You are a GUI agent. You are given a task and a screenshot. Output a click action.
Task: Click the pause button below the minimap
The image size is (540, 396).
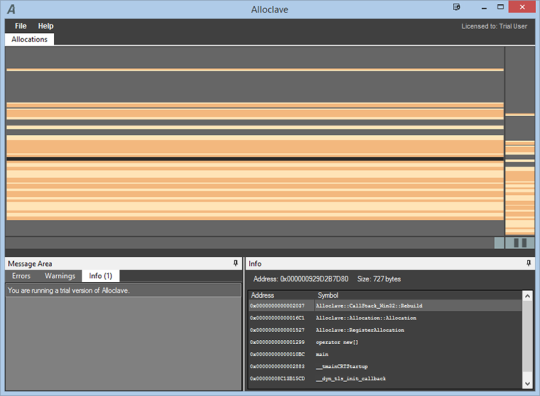(520, 243)
